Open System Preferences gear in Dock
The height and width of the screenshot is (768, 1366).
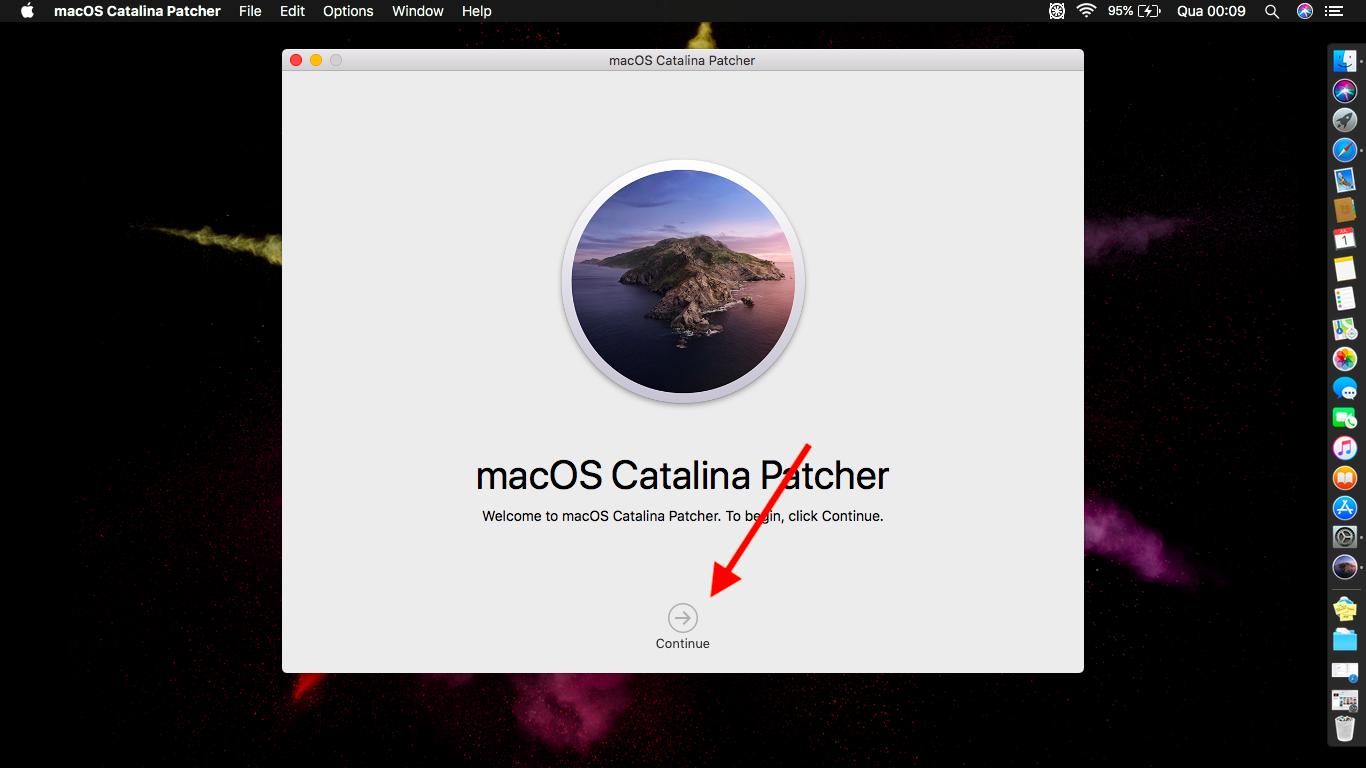(x=1345, y=537)
